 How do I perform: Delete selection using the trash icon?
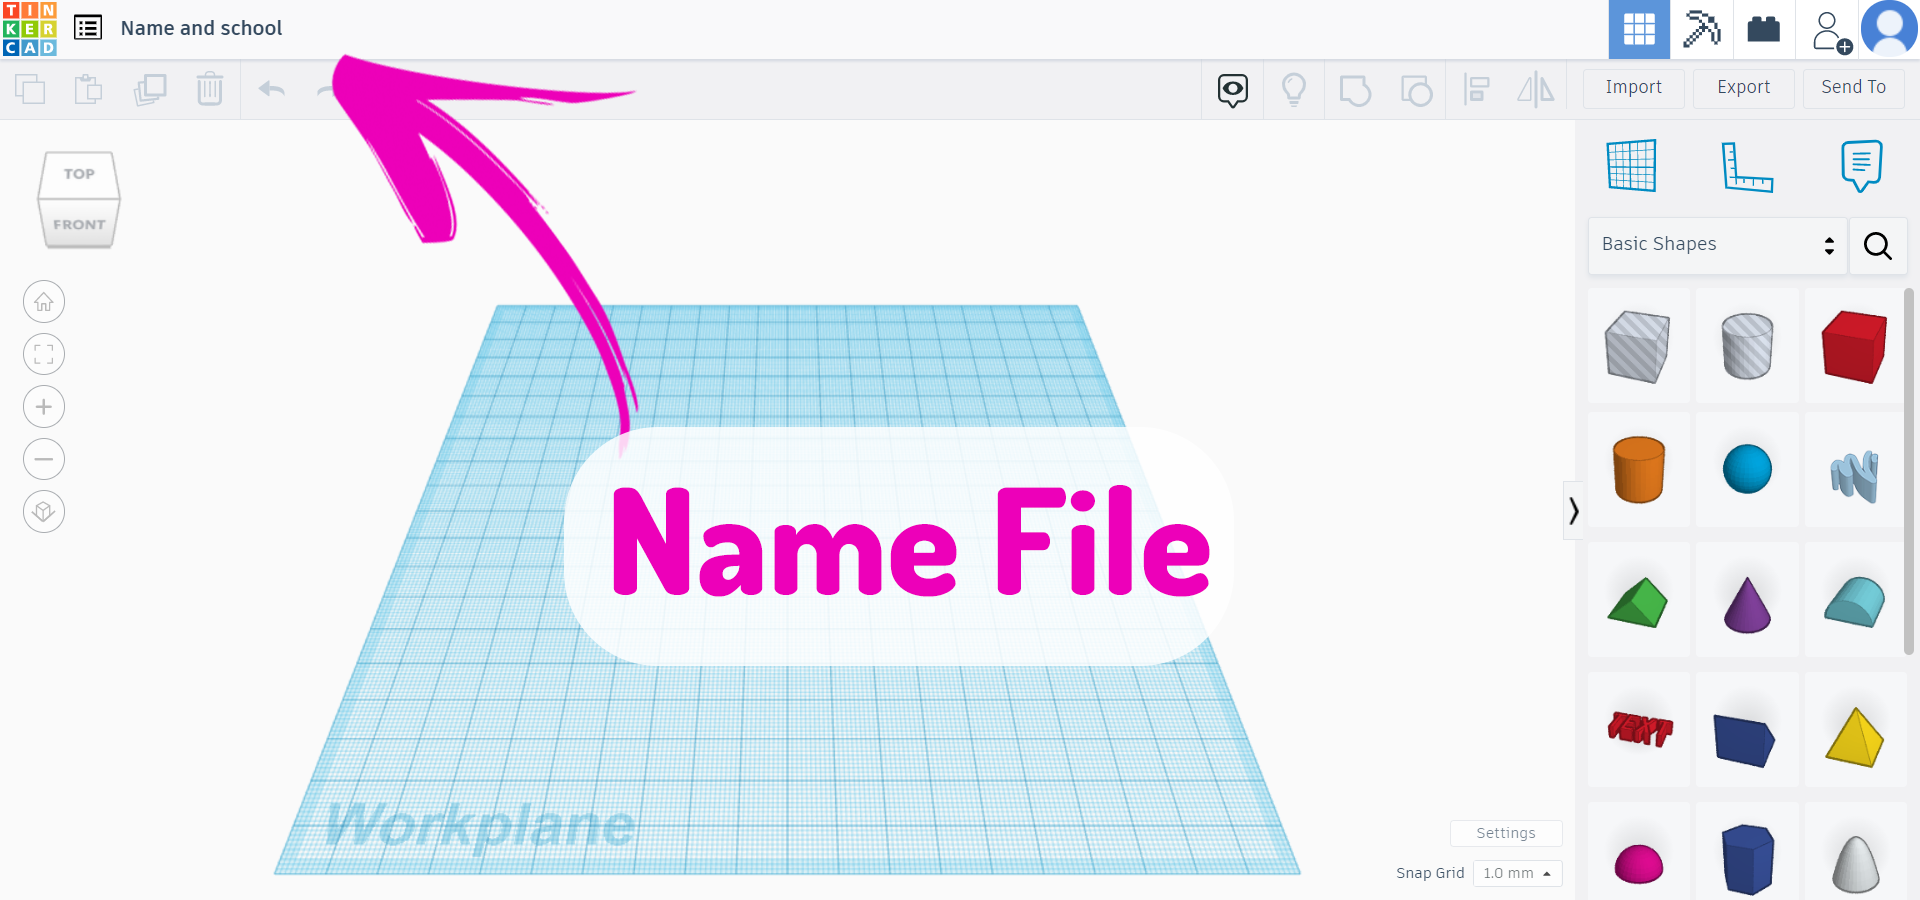coord(210,89)
